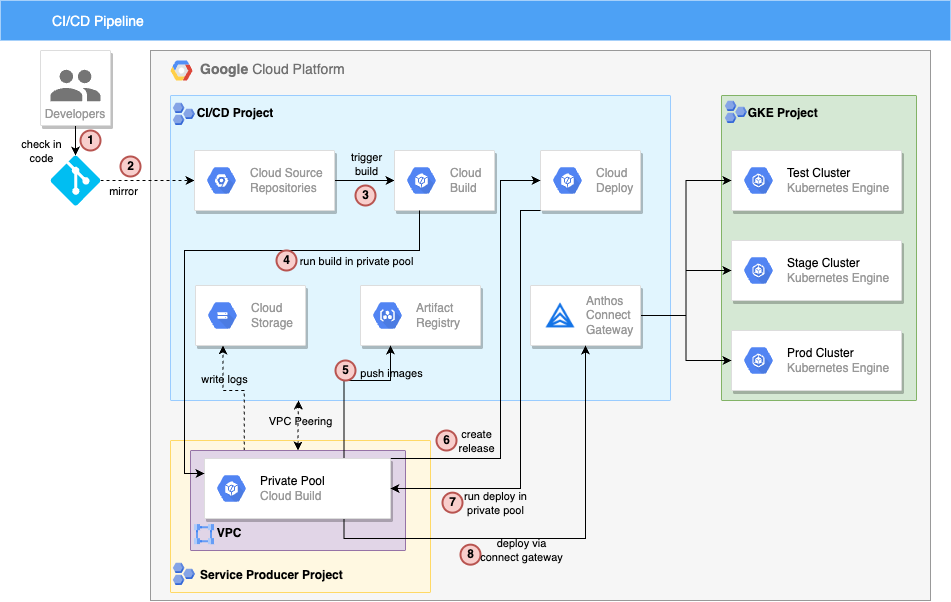Select the Private Pool Cloud Build icon
The width and height of the screenshot is (951, 602).
tap(231, 489)
